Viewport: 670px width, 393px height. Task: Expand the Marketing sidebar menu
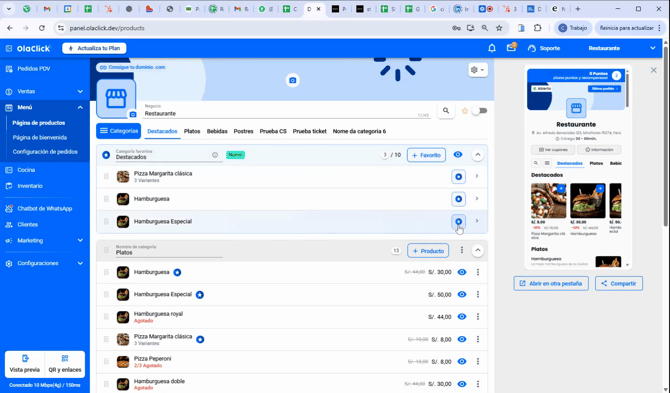tap(45, 240)
